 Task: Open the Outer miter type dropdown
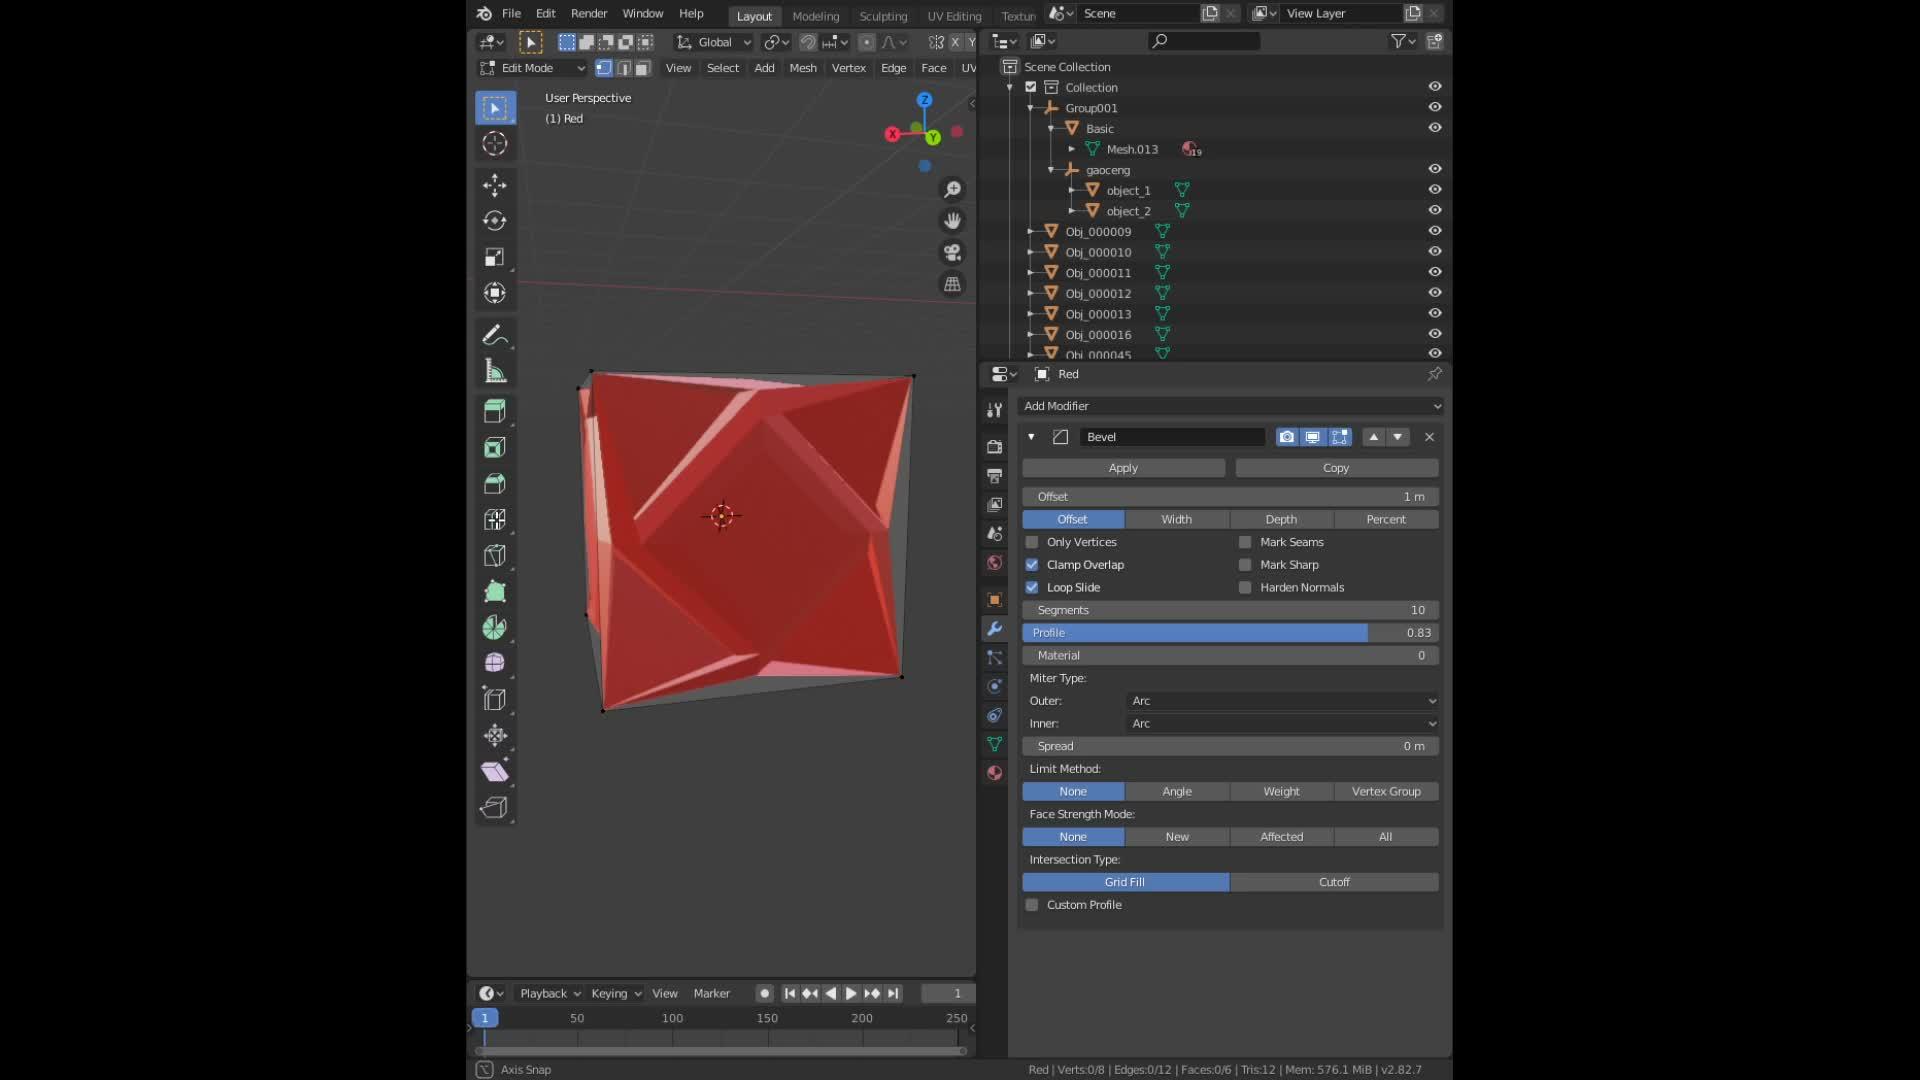(1283, 701)
